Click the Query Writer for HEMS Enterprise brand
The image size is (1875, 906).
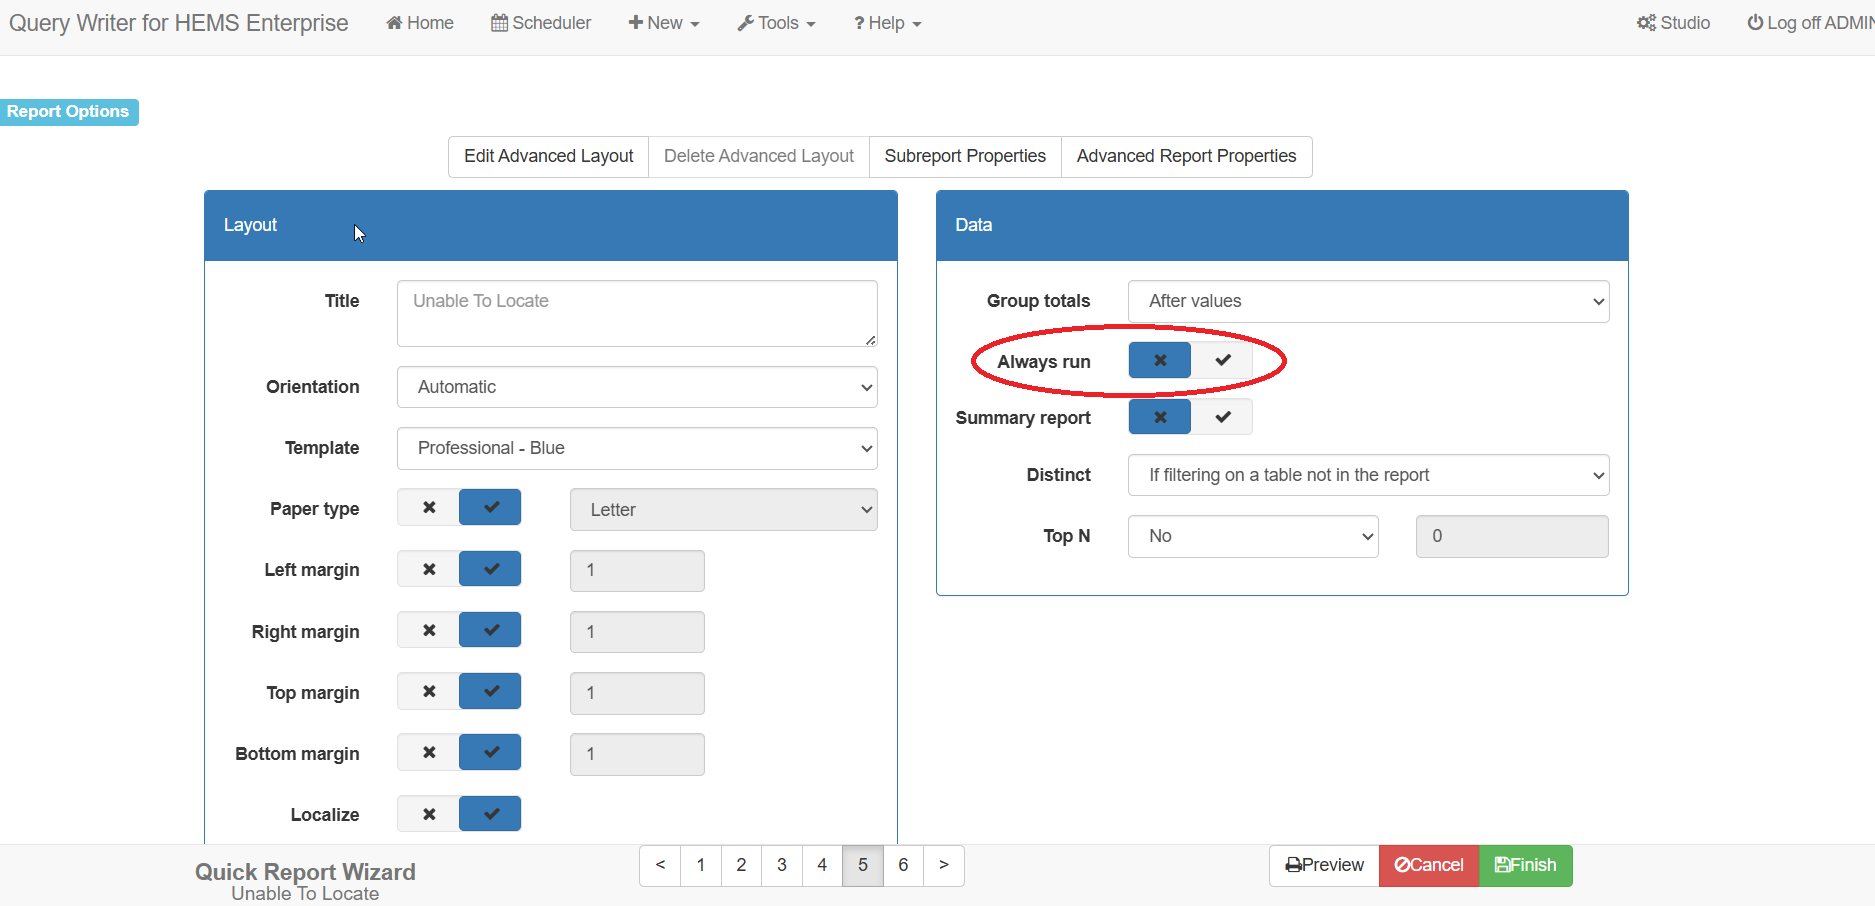[x=179, y=23]
